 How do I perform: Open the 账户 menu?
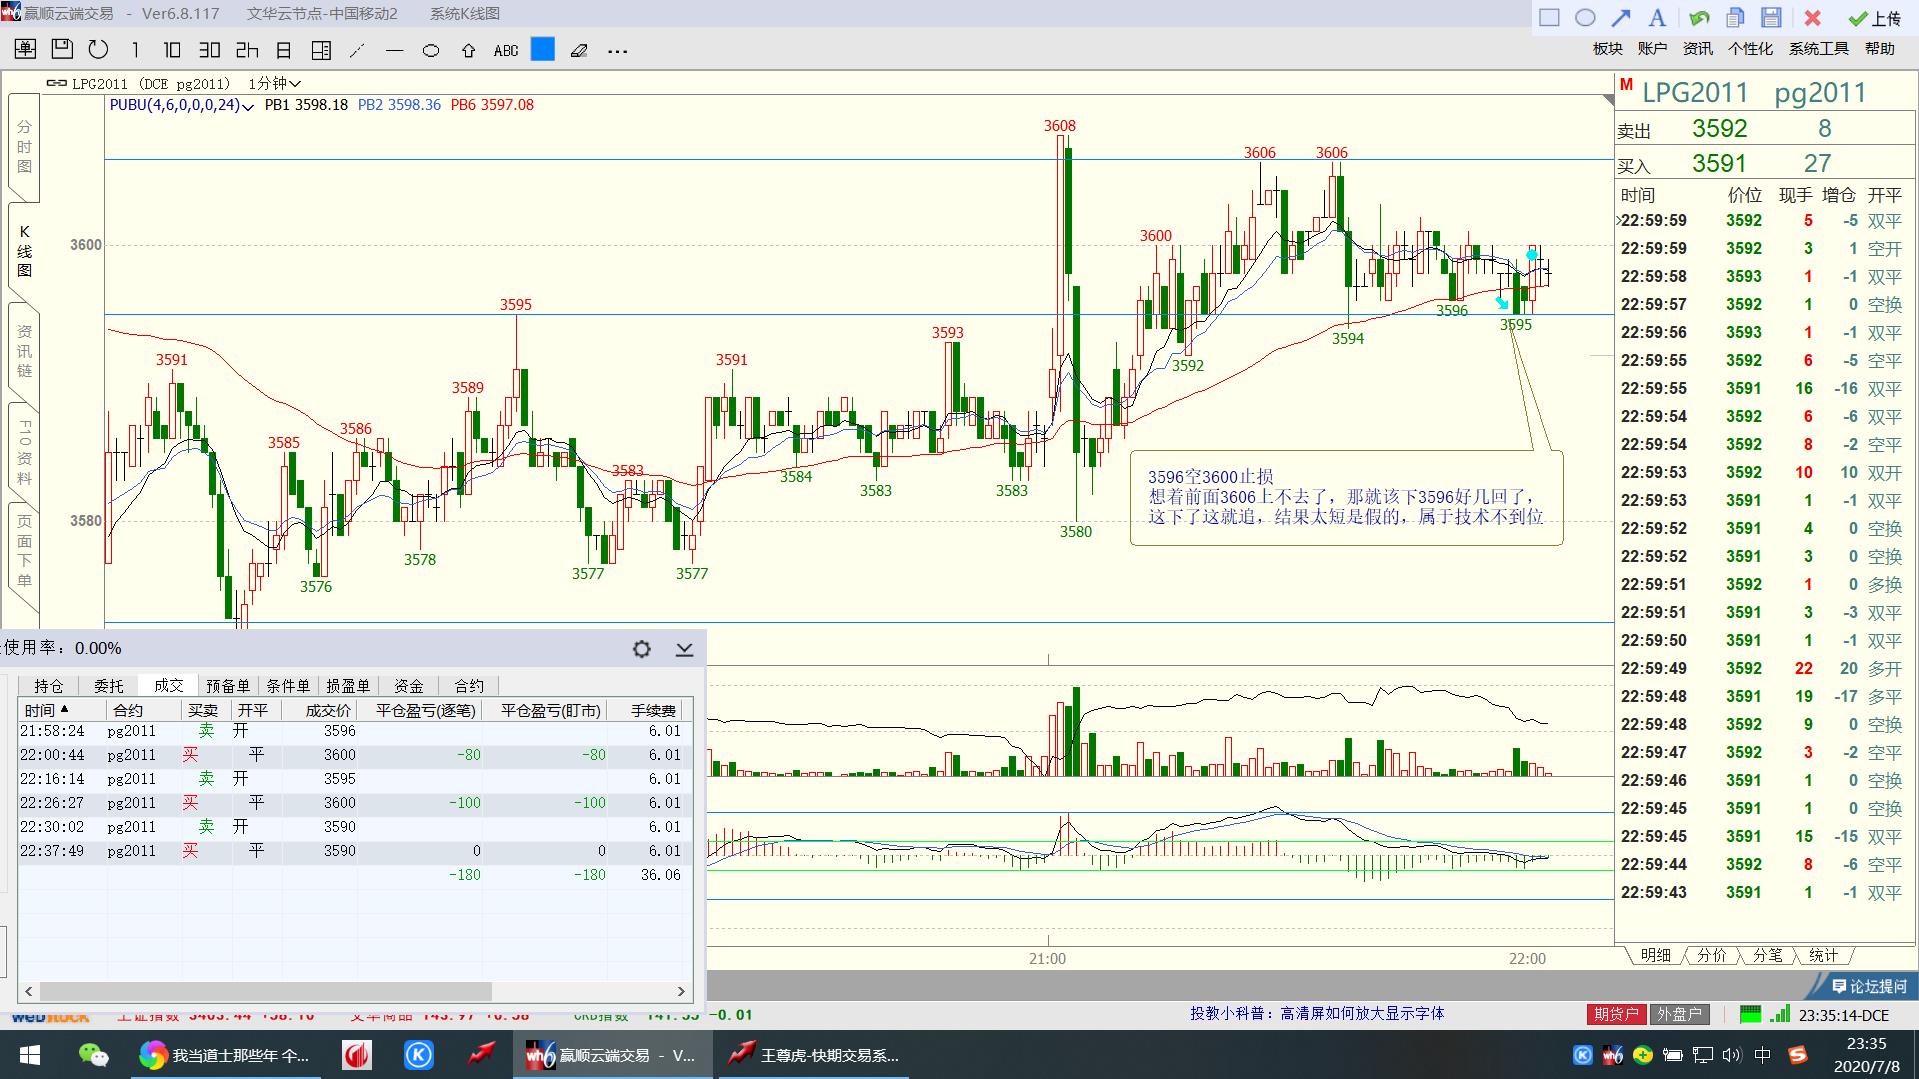pos(1652,48)
